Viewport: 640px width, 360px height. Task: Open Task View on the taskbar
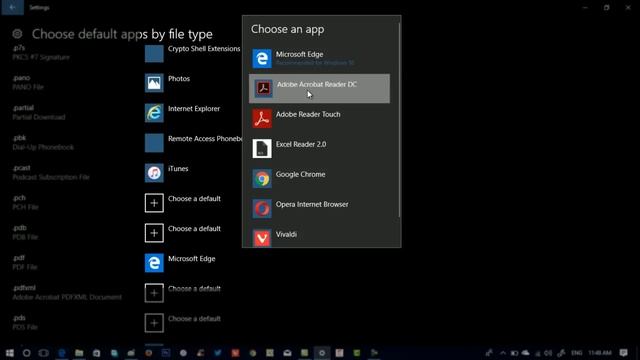coord(44,353)
